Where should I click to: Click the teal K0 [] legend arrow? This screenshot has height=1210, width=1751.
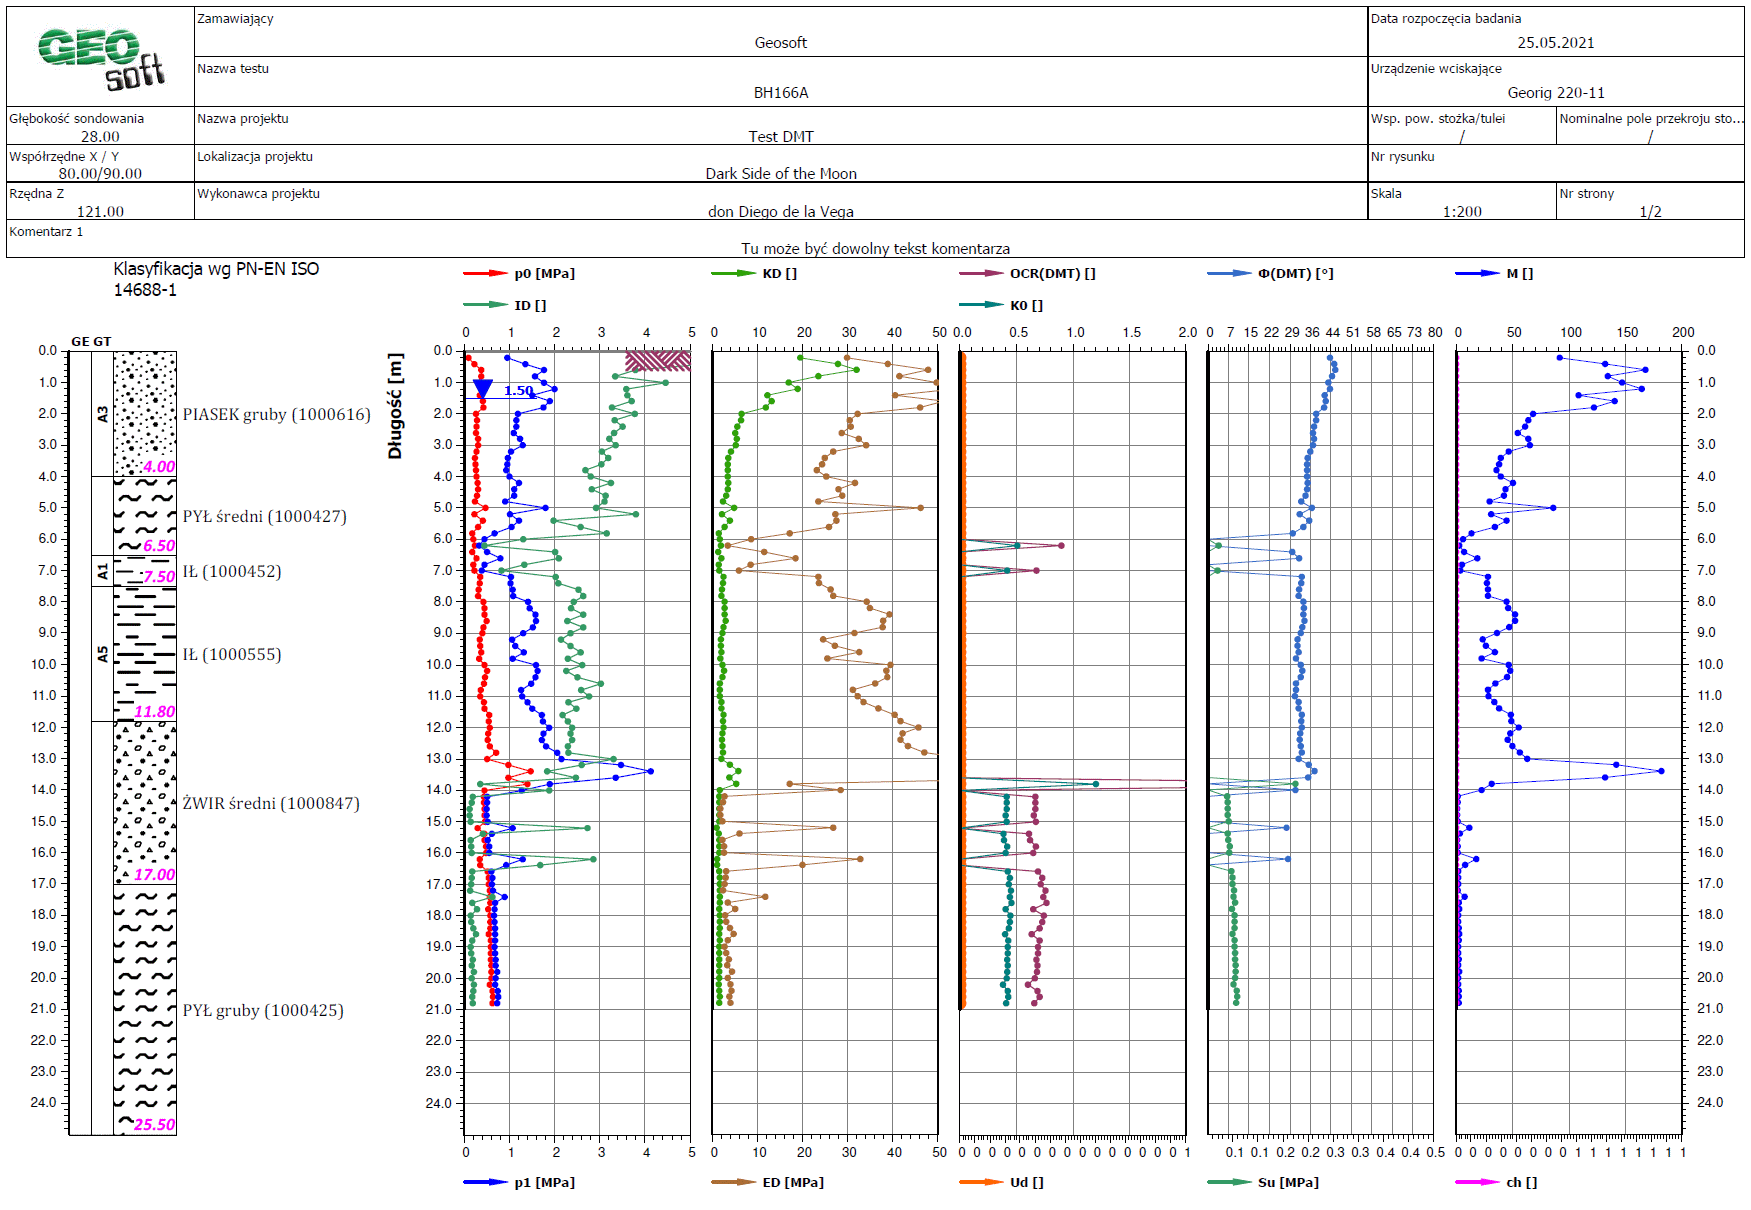tap(981, 305)
